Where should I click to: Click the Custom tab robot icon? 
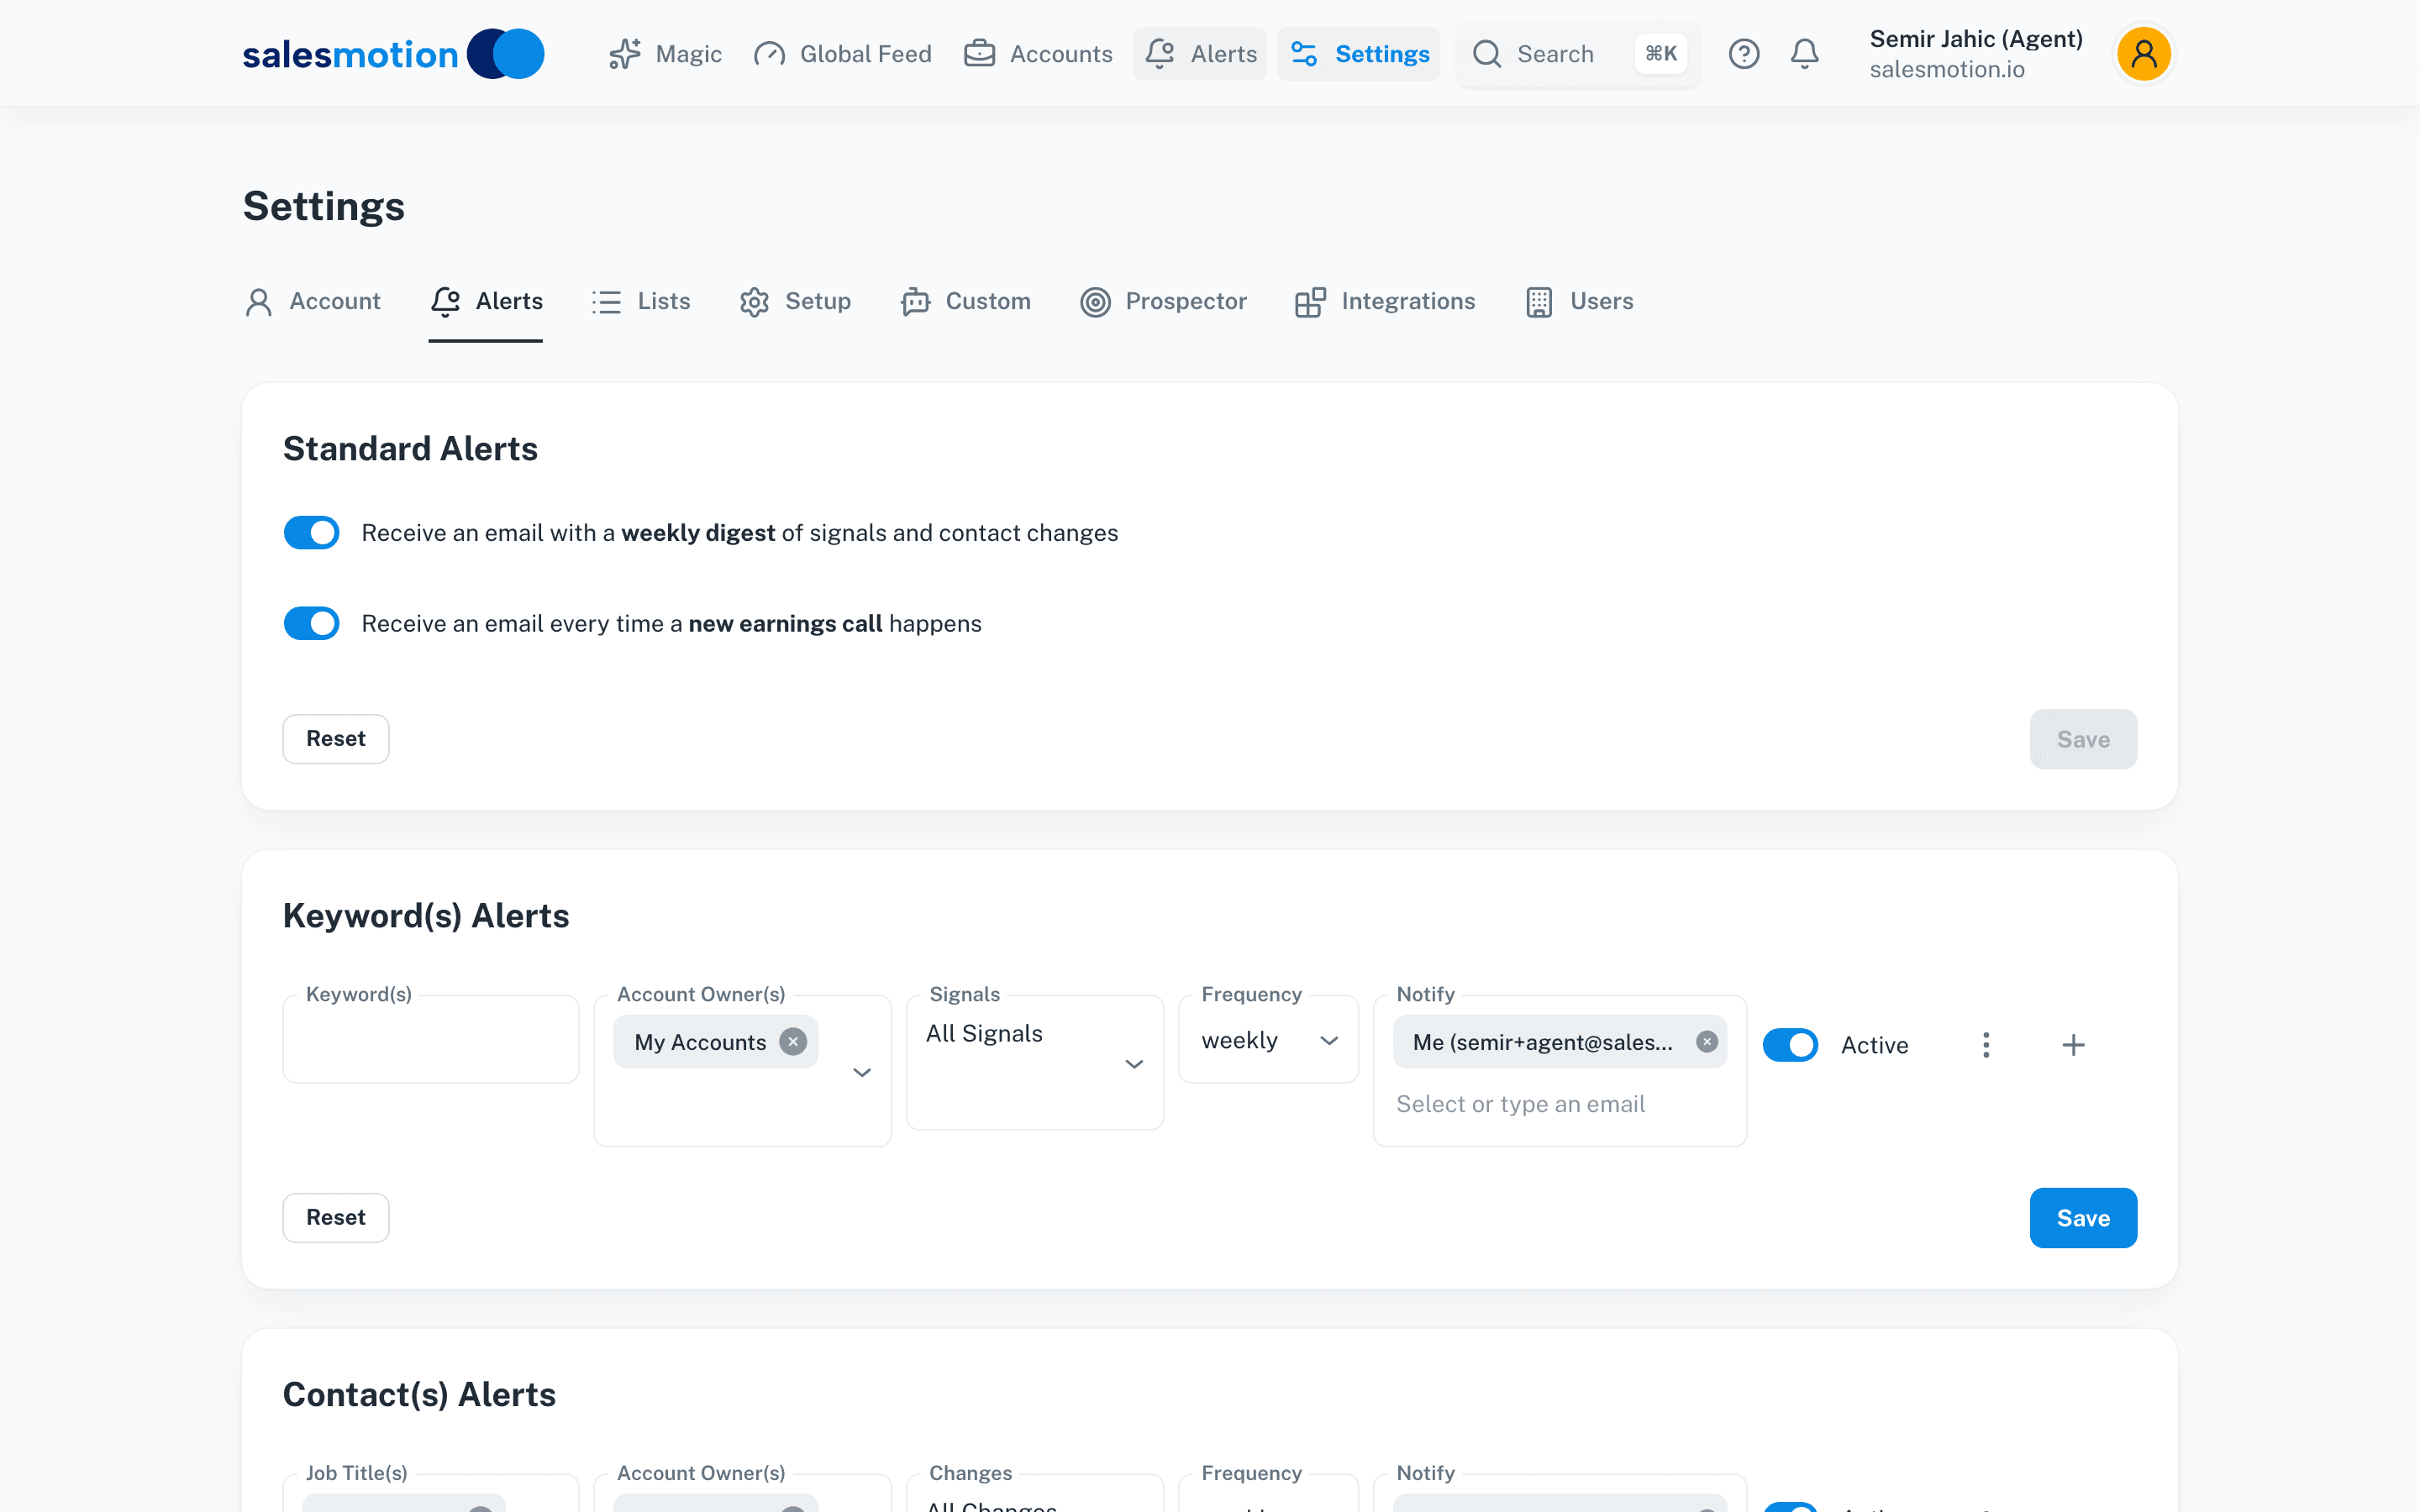(915, 302)
